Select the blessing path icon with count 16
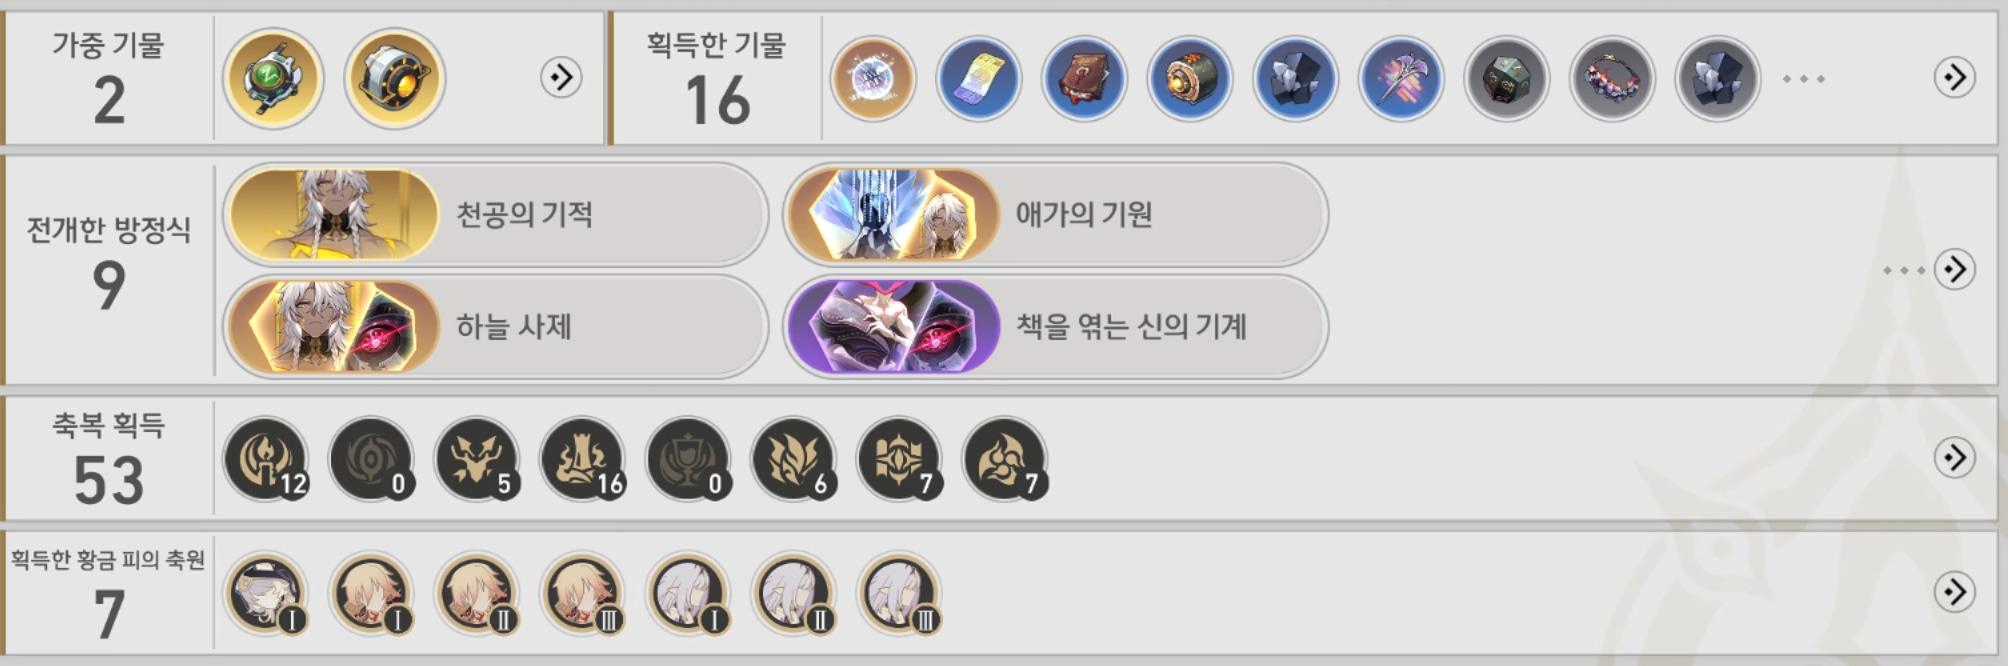Image resolution: width=2008 pixels, height=666 pixels. point(584,459)
